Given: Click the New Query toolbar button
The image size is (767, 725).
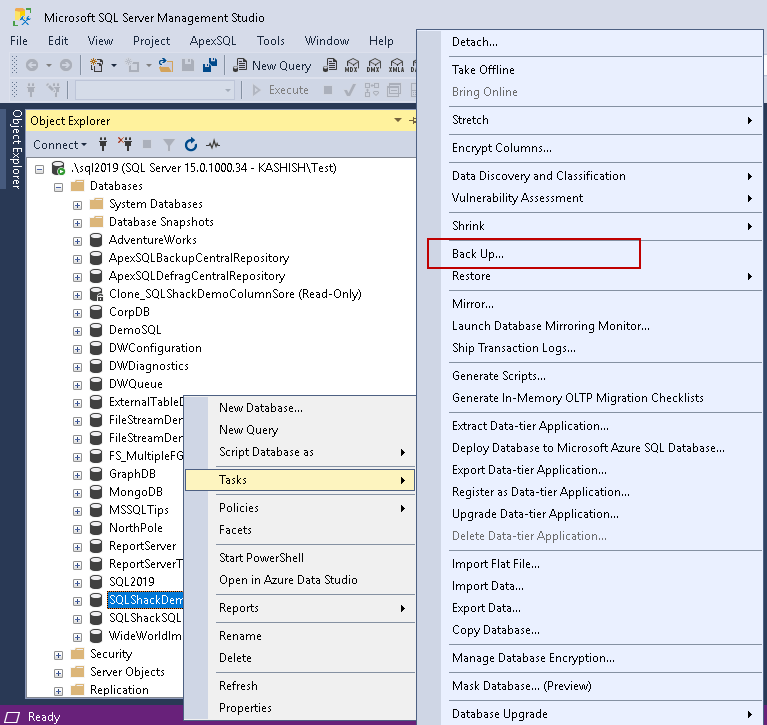Looking at the screenshot, I should pos(272,66).
